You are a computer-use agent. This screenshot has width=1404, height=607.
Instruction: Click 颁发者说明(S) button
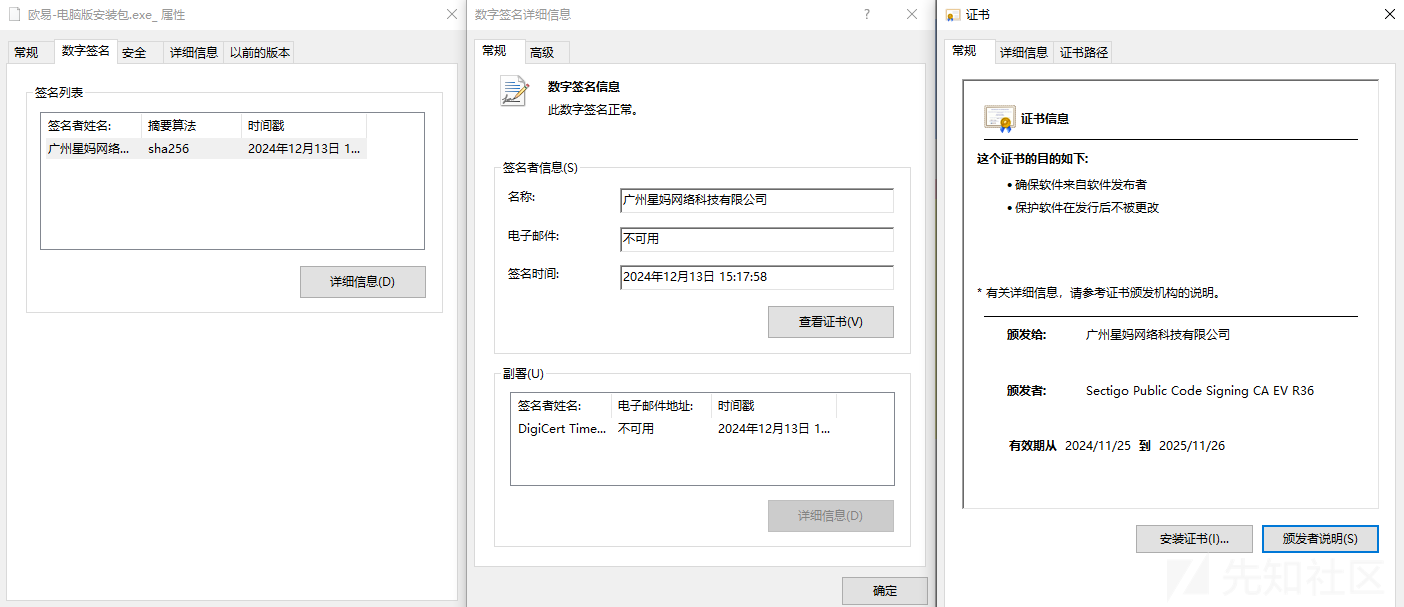tap(1320, 539)
